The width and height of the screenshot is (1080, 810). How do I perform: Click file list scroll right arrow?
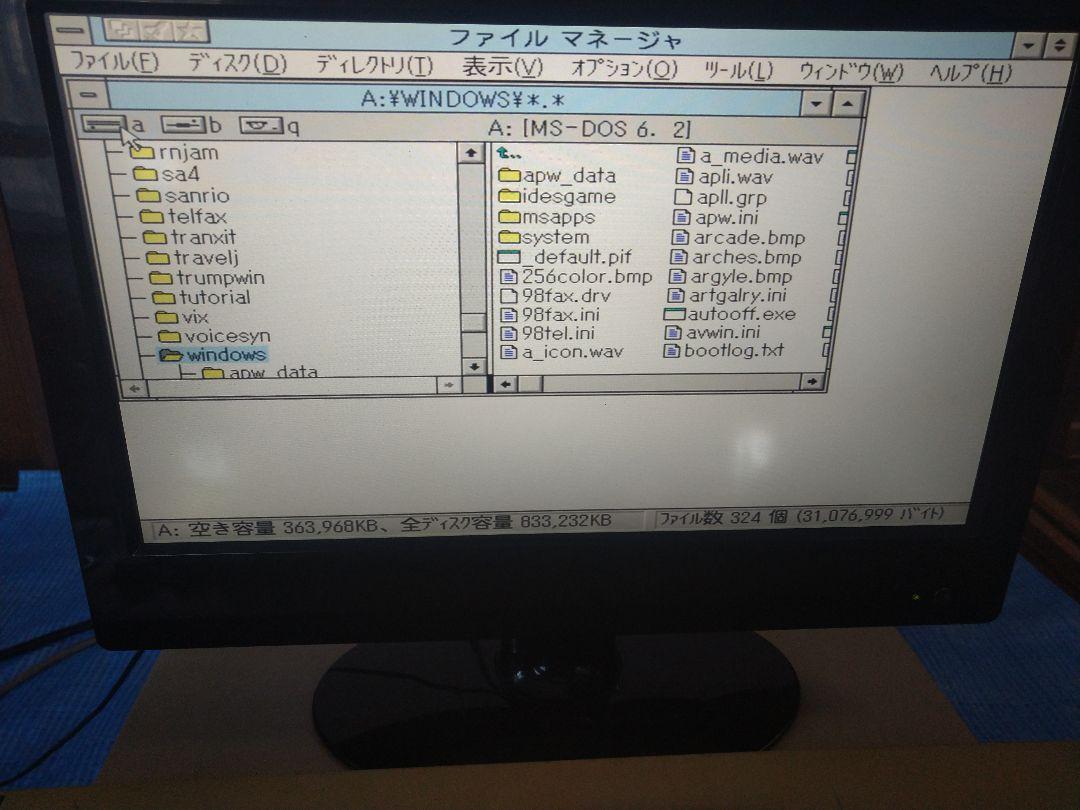(812, 381)
